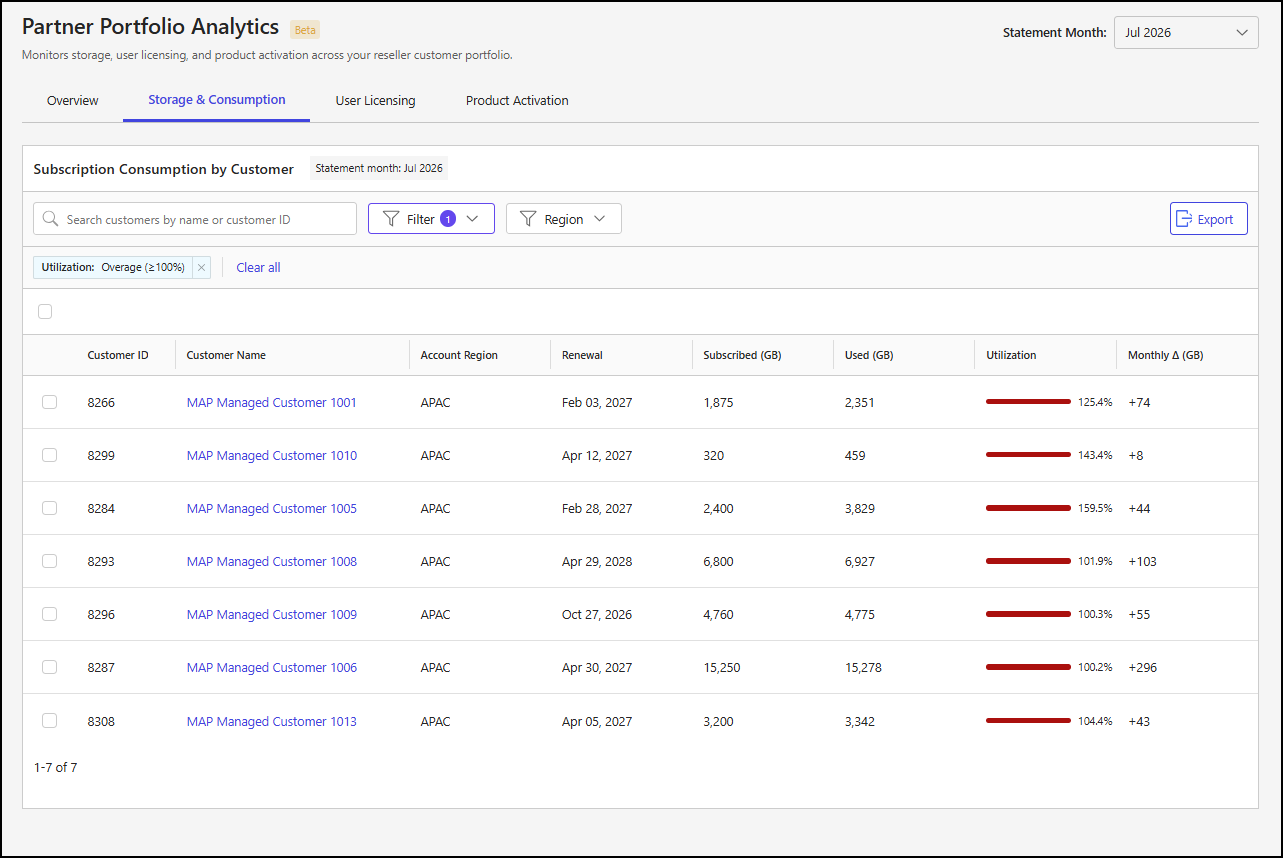Click the funnel icon on Filter button
This screenshot has width=1283, height=858.
pos(391,219)
